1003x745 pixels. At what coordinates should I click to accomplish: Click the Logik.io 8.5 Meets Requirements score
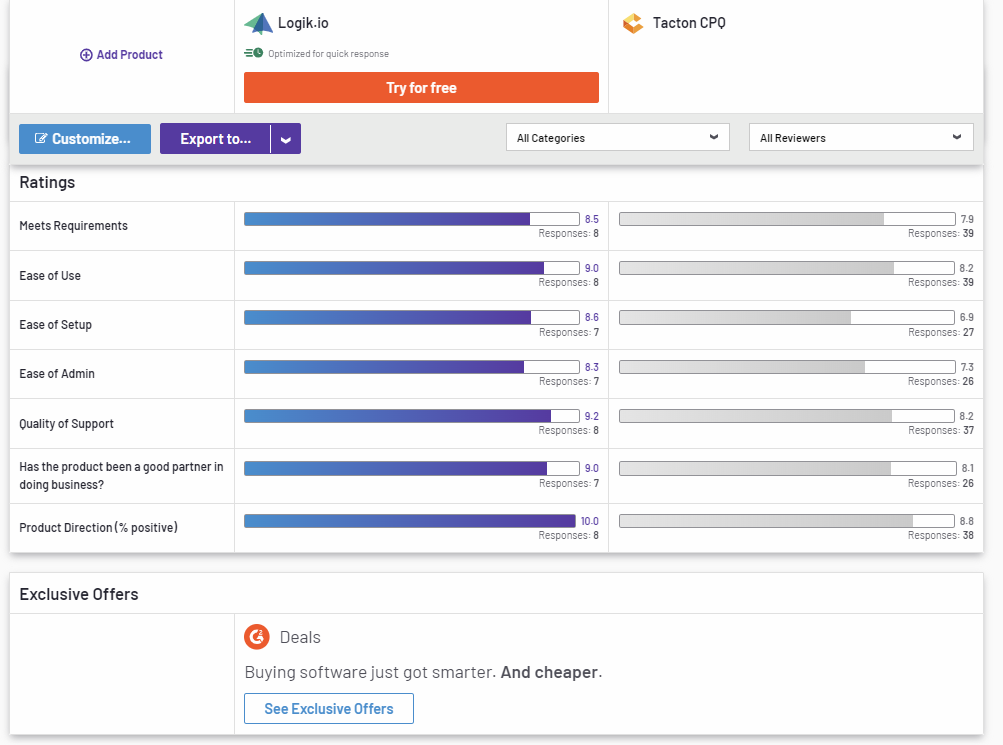coord(592,219)
